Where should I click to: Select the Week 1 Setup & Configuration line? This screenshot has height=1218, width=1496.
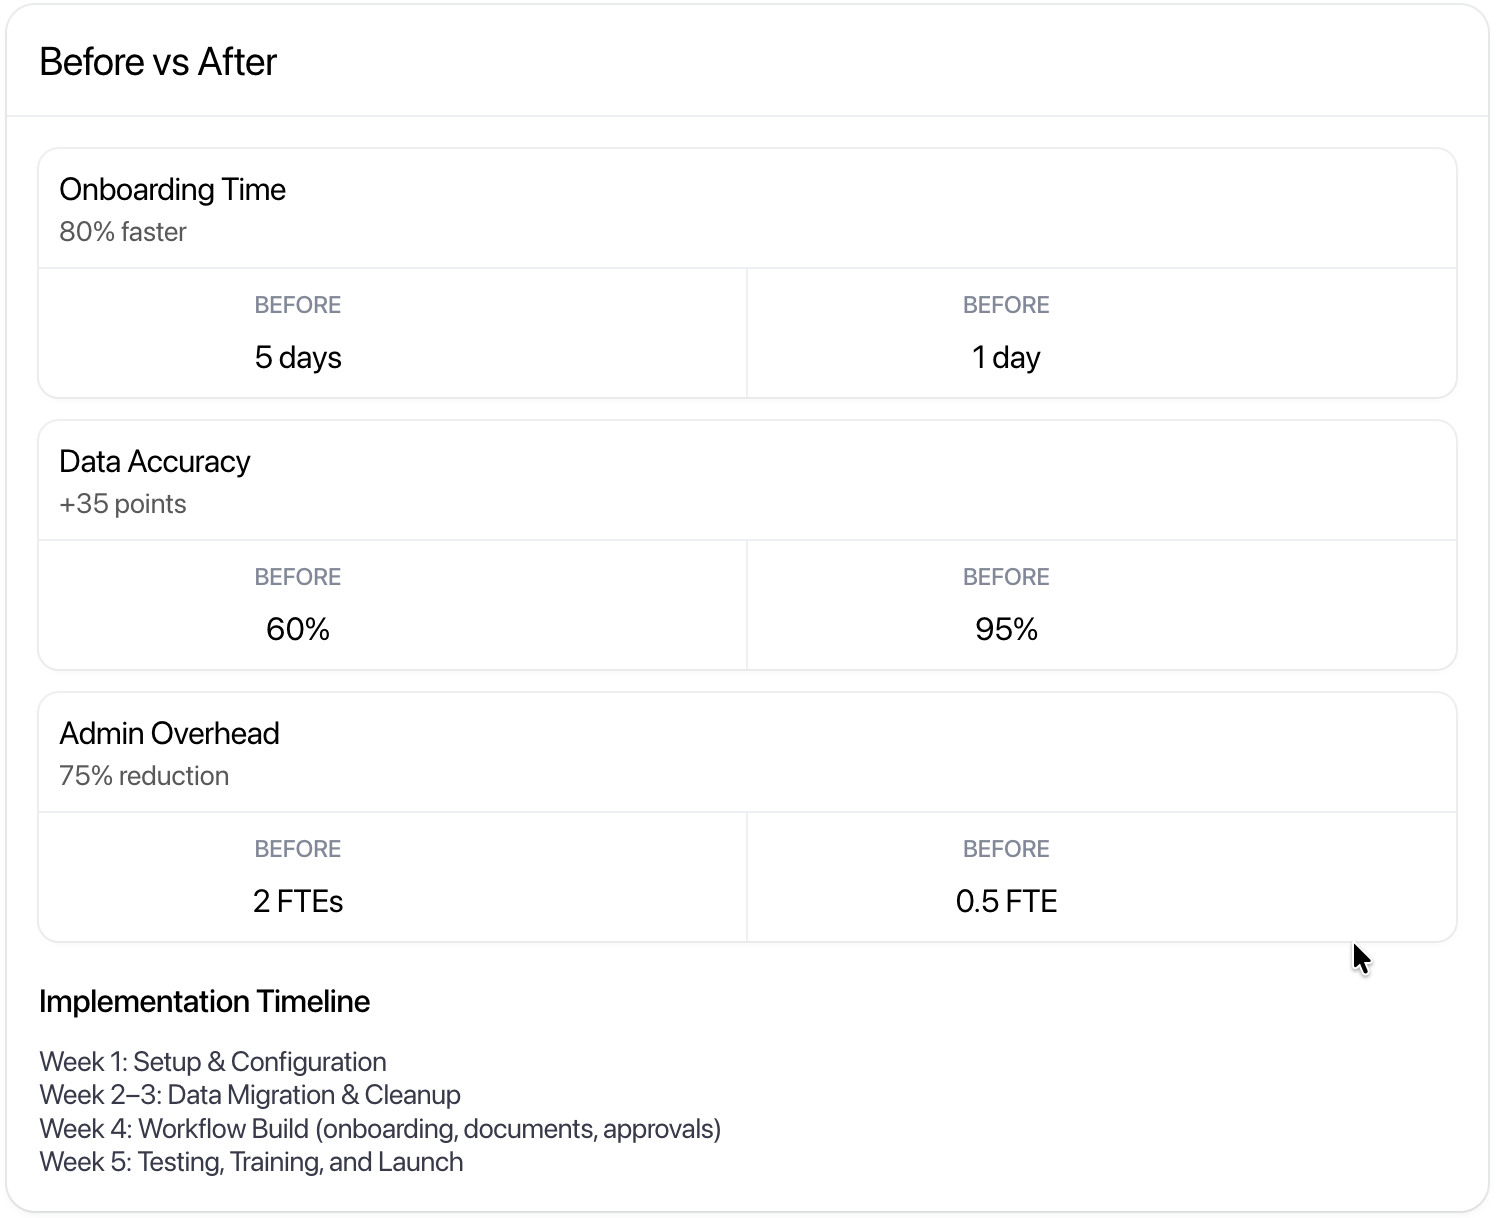(213, 1062)
